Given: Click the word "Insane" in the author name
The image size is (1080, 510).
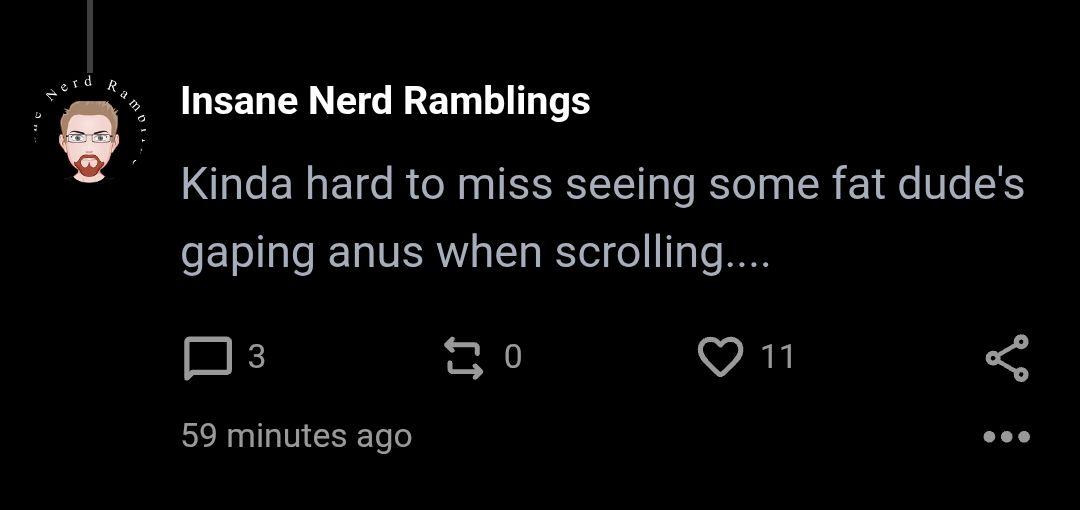Looking at the screenshot, I should pos(239,101).
